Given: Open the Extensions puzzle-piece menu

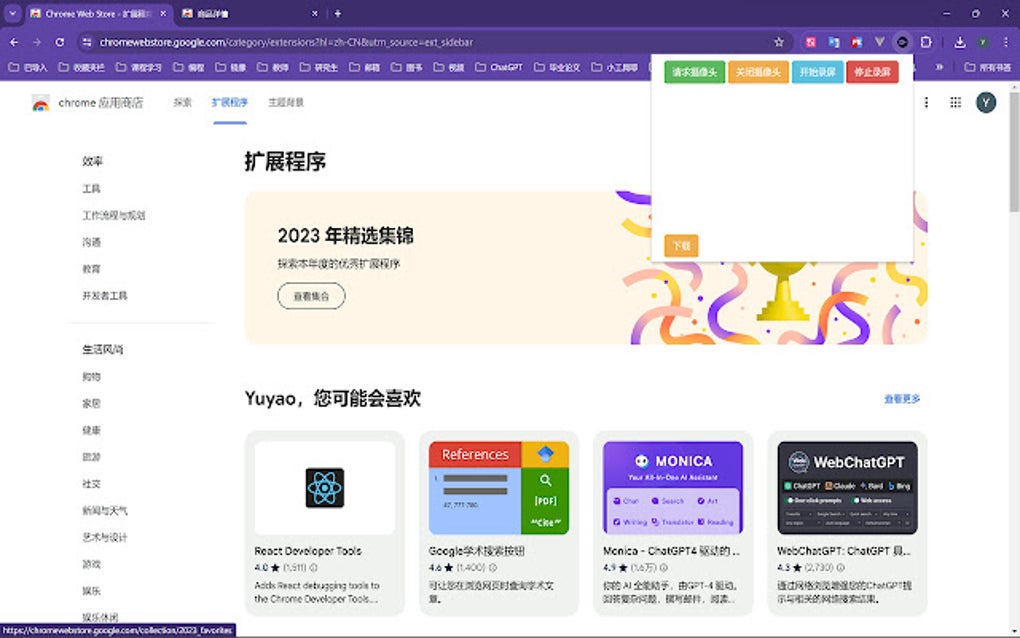Looking at the screenshot, I should pyautogui.click(x=926, y=42).
